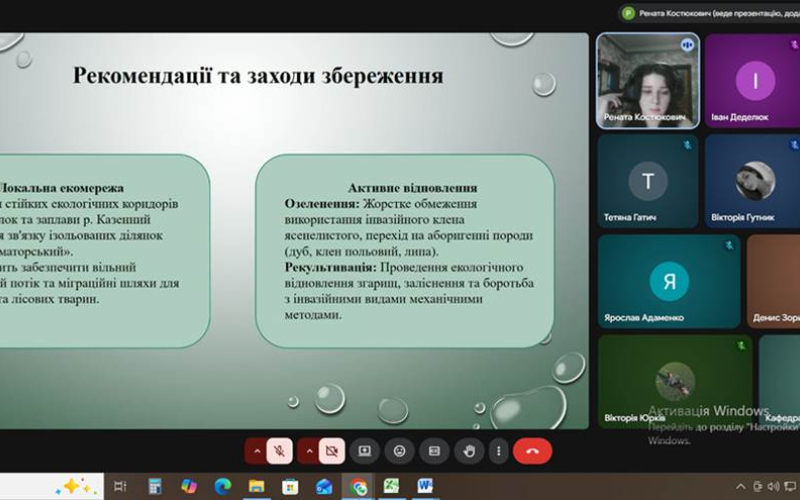Image resolution: width=800 pixels, height=500 pixels.
Task: Raise hand in the meeting
Action: pos(469,451)
